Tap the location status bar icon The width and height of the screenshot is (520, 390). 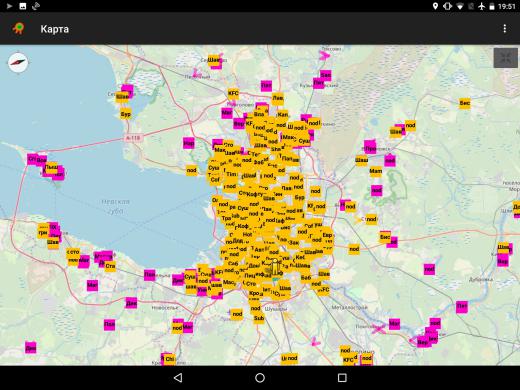435,6
